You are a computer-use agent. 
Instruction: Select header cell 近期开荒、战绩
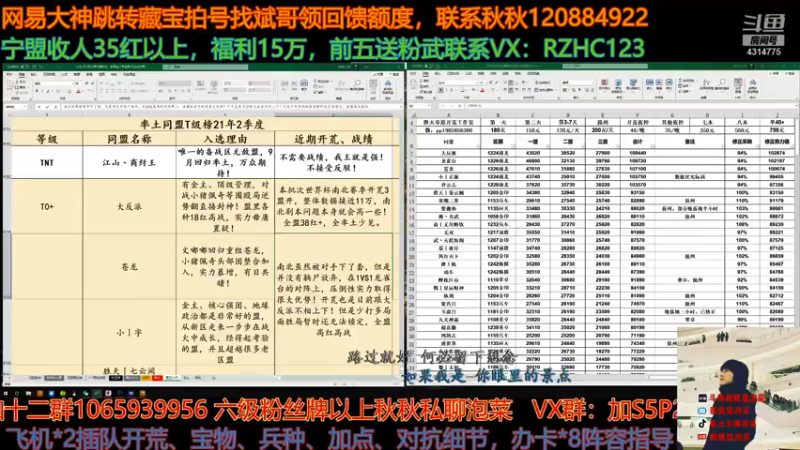pos(334,139)
